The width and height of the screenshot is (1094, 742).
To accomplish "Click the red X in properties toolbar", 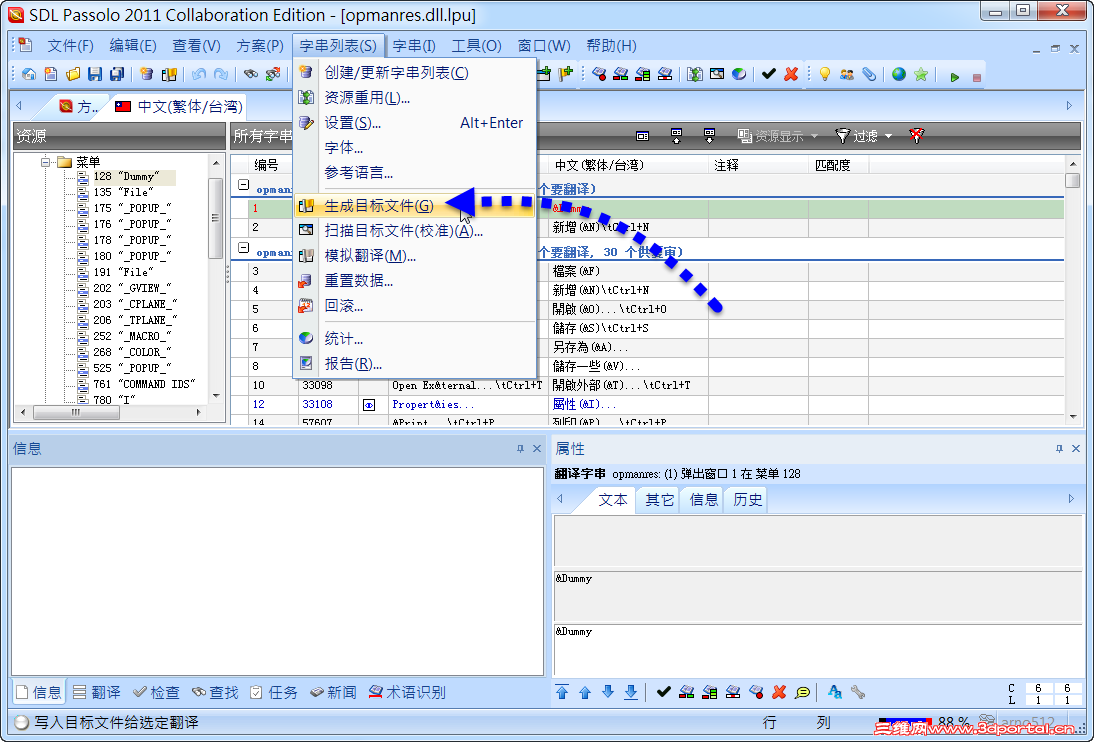I will pos(779,692).
